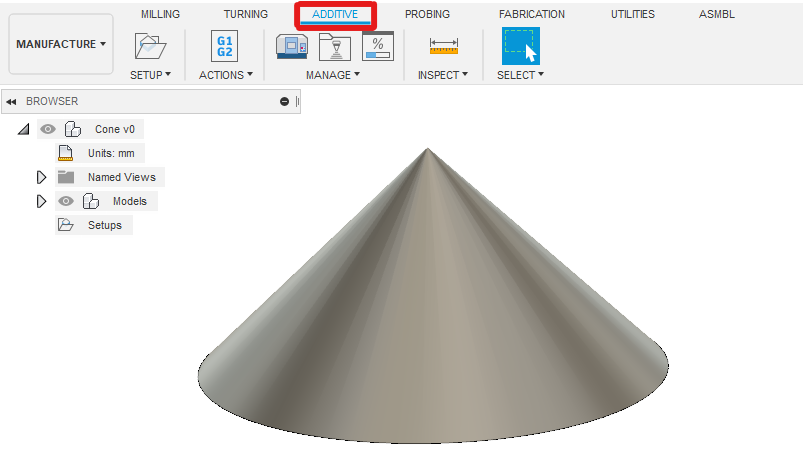Click the Measure ruler icon
803x476 pixels.
tap(443, 46)
